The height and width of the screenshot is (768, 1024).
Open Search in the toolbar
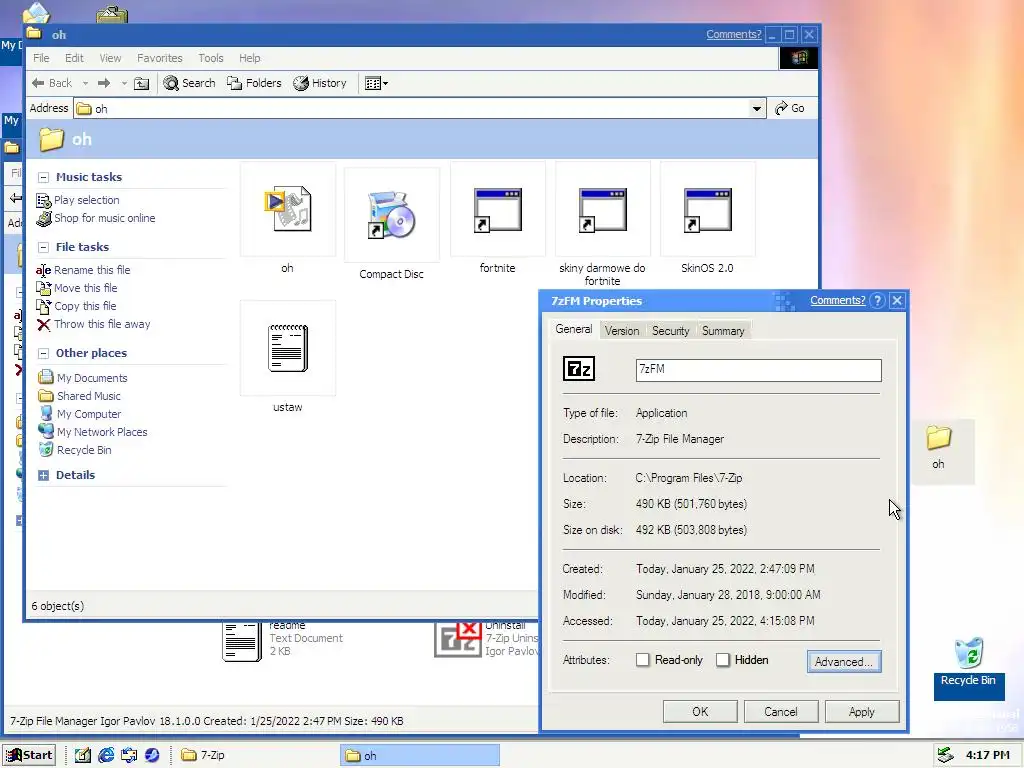point(189,83)
